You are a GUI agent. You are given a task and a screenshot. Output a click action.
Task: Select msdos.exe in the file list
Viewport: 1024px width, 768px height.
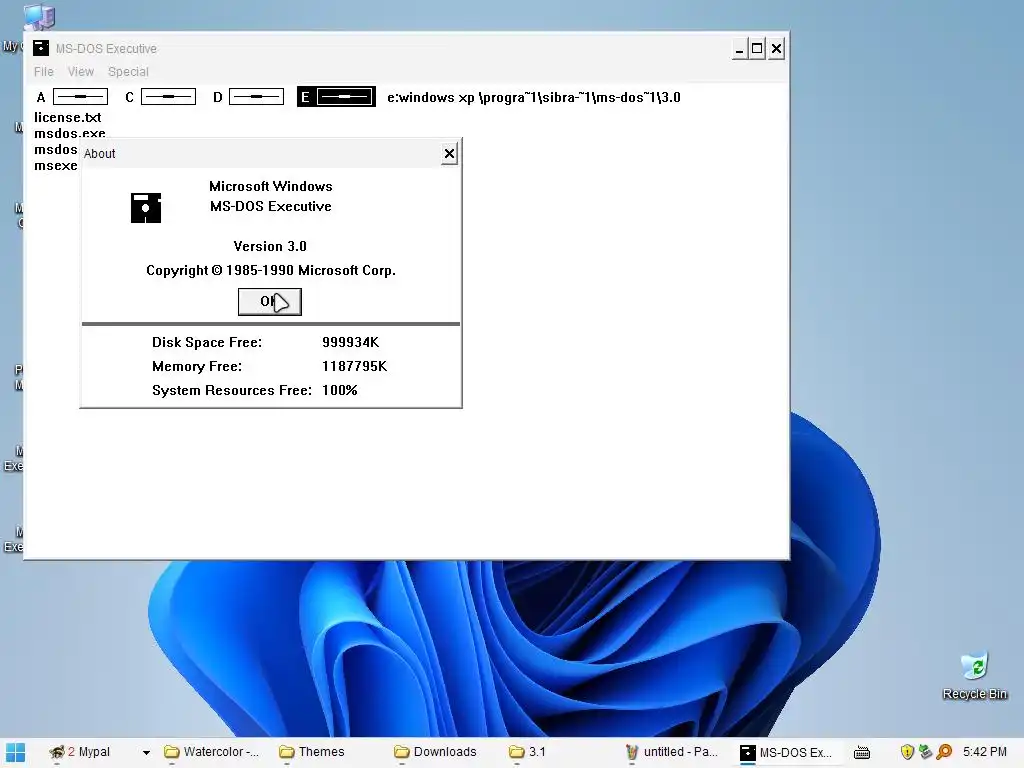[x=70, y=133]
